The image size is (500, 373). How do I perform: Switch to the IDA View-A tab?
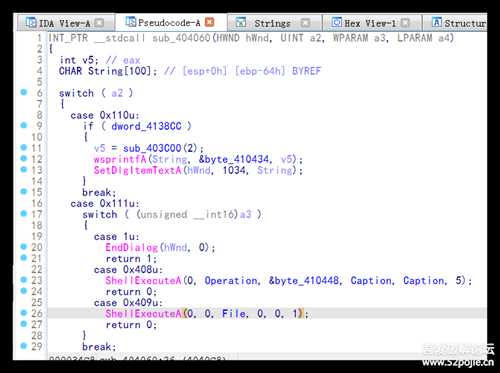click(65, 23)
